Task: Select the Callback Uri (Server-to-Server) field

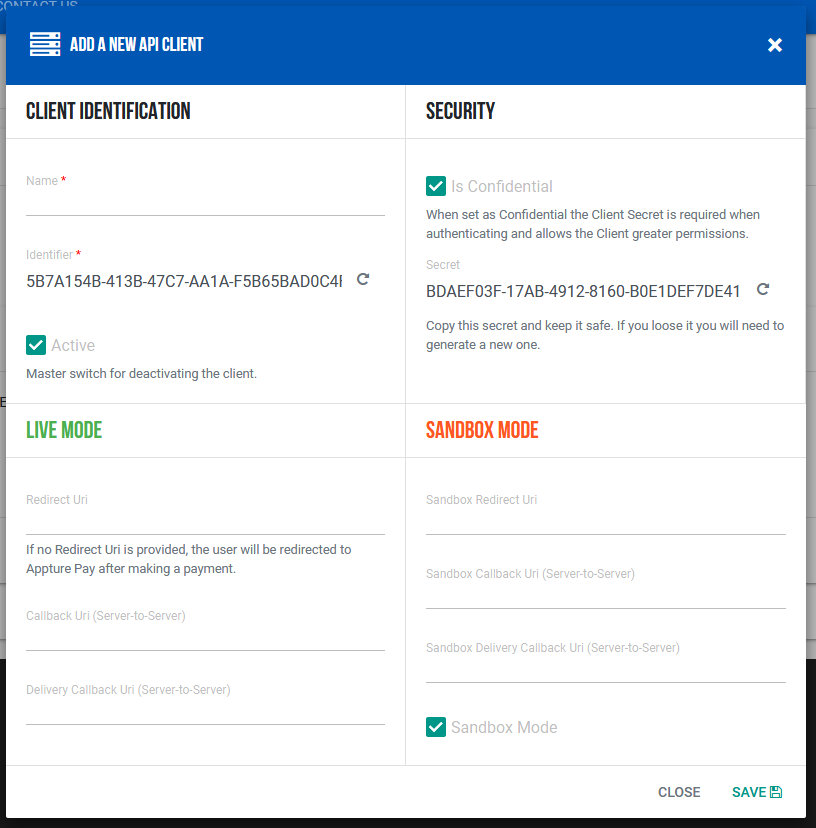Action: [205, 637]
